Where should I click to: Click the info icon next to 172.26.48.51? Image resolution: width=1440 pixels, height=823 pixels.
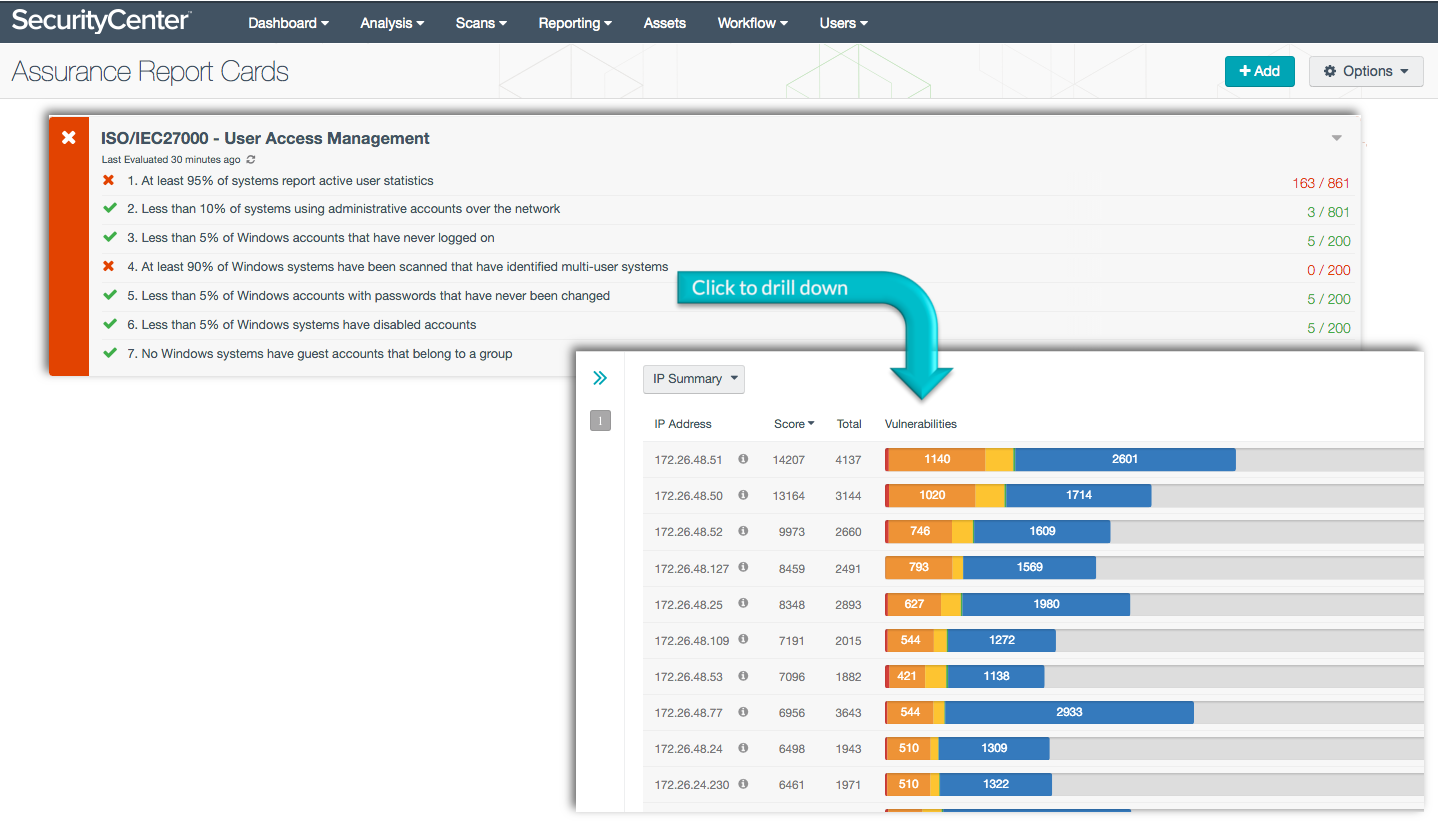743,459
